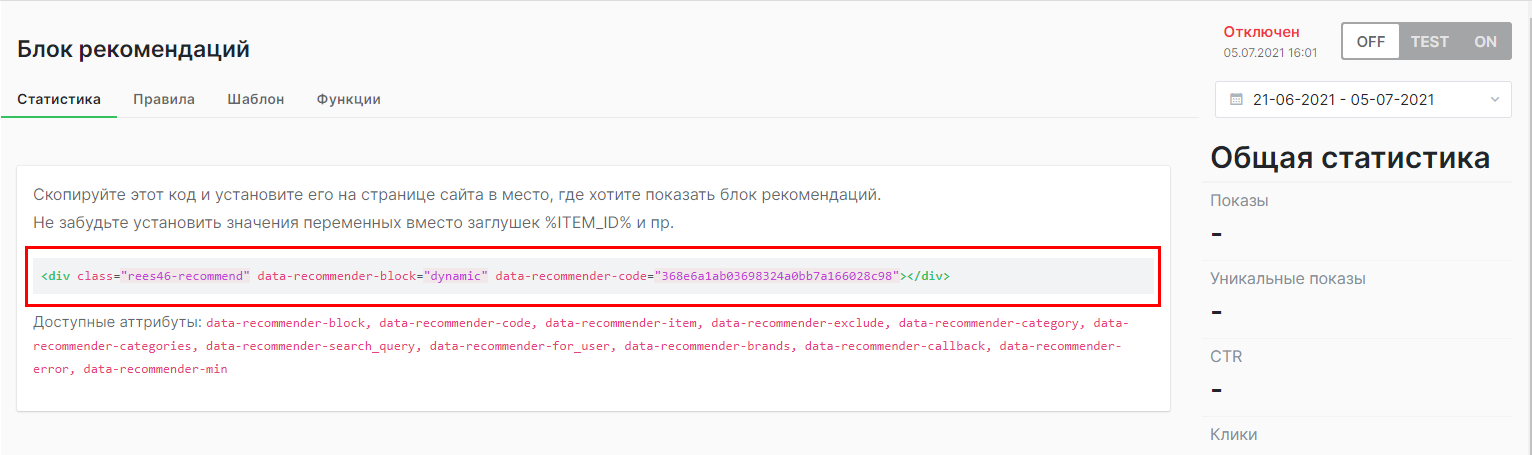Image resolution: width=1532 pixels, height=455 pixels.
Task: Switch to the Правила tab
Action: [x=164, y=100]
